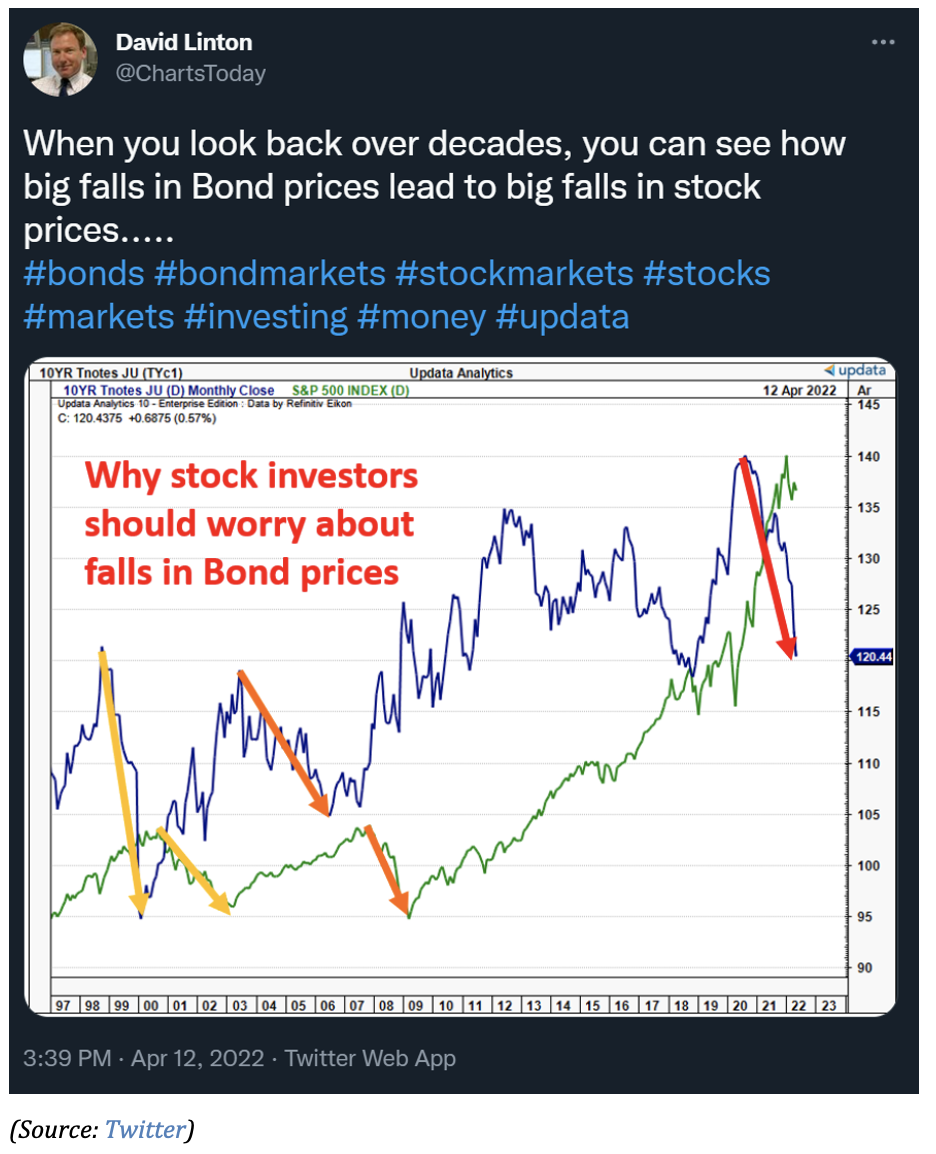Open the @ChartsToday handle
The width and height of the screenshot is (936, 1154).
coord(191,74)
